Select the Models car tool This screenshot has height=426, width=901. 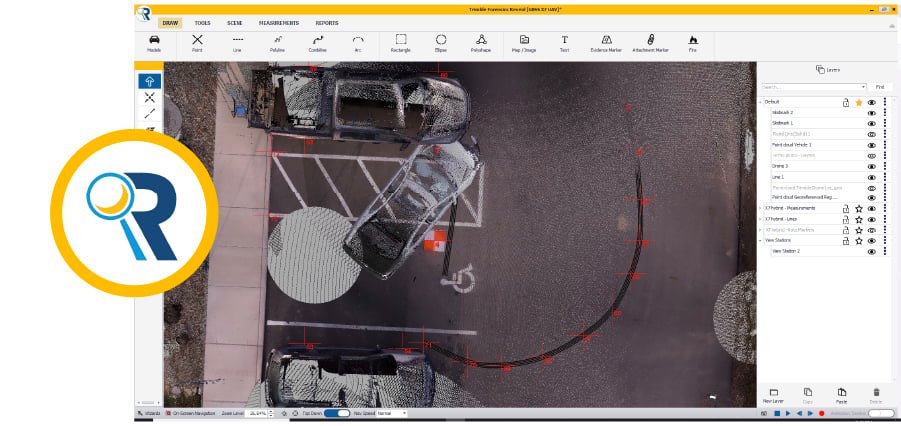154,44
